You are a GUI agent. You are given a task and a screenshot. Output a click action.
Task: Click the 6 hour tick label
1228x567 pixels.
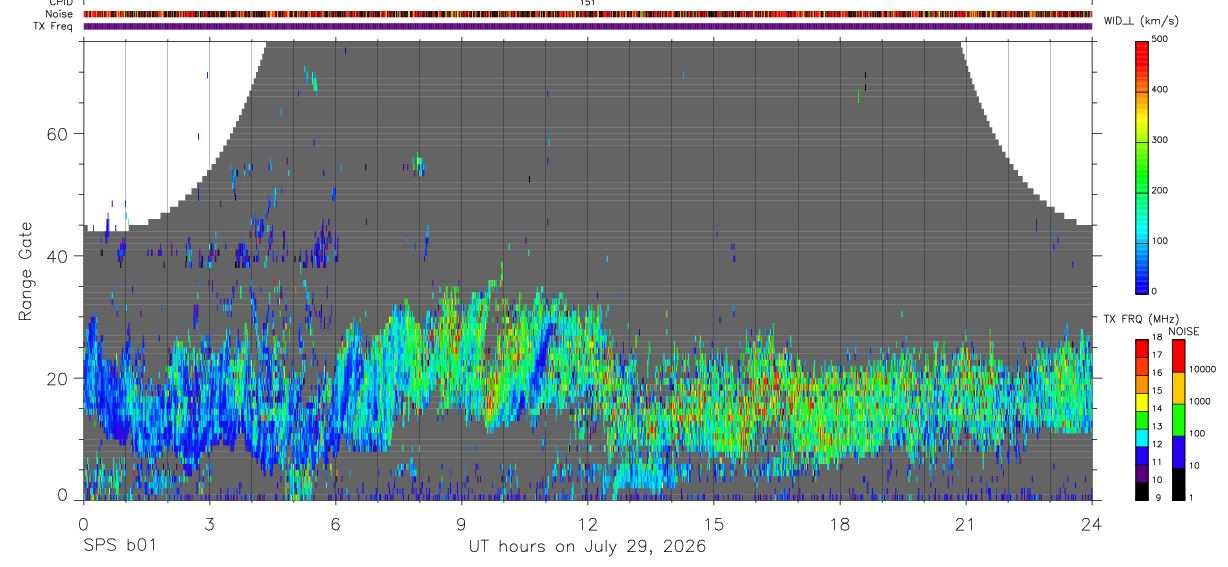click(335, 522)
